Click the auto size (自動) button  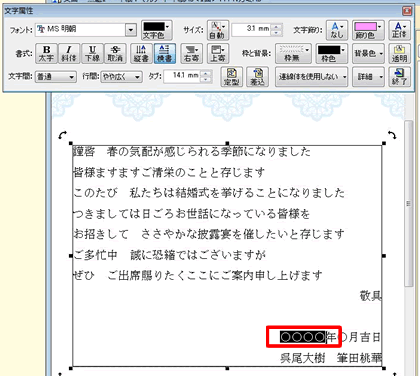pyautogui.click(x=218, y=30)
